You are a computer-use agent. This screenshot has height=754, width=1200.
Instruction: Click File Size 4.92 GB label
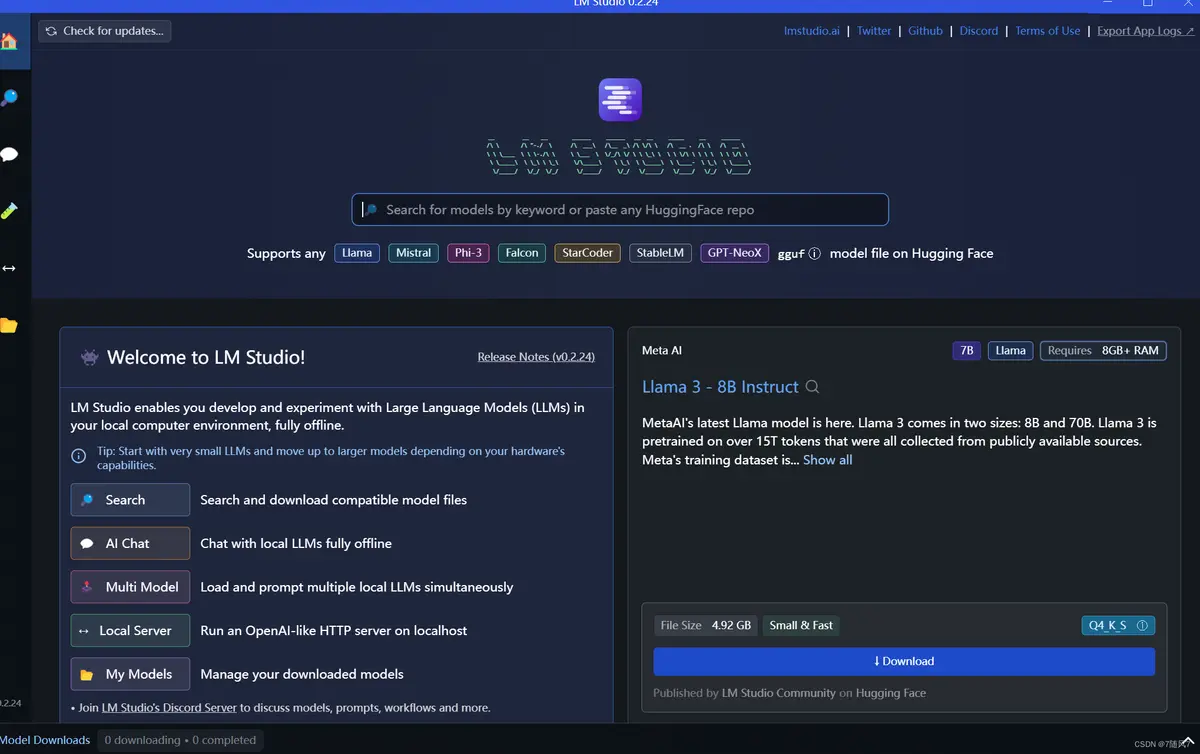pos(706,625)
